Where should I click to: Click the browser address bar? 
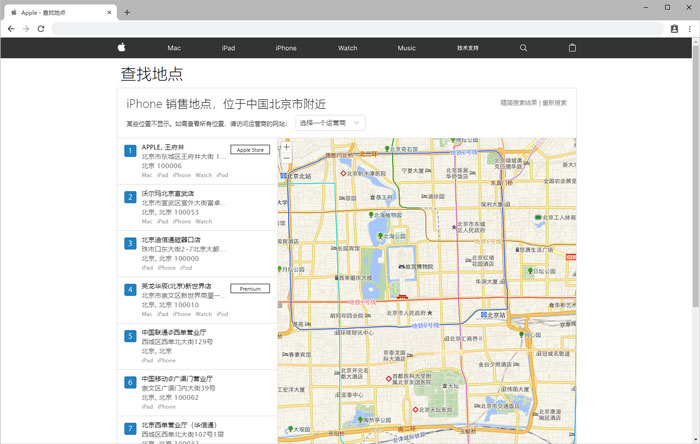click(x=357, y=29)
